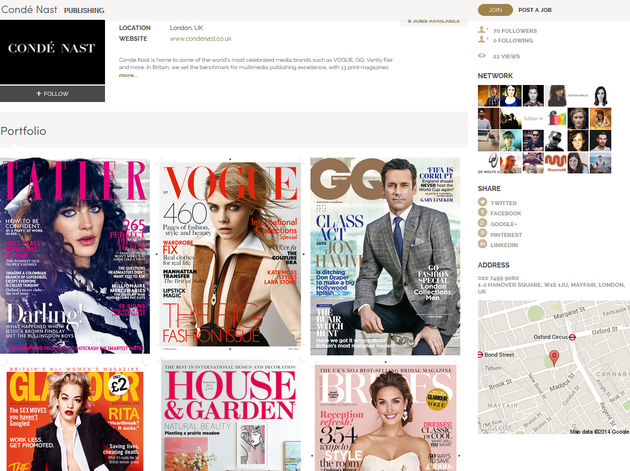
Task: Visit www.condenast.co.uk website link
Action: [200, 39]
